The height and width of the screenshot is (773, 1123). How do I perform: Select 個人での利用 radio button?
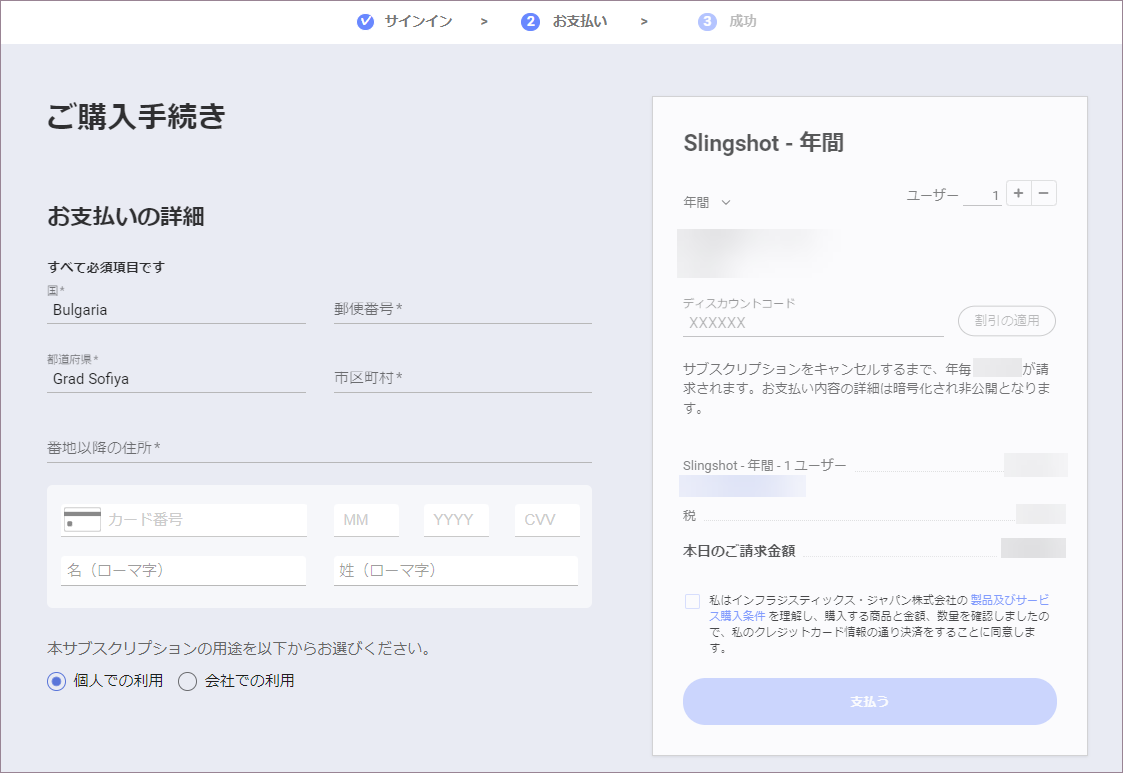click(x=57, y=681)
